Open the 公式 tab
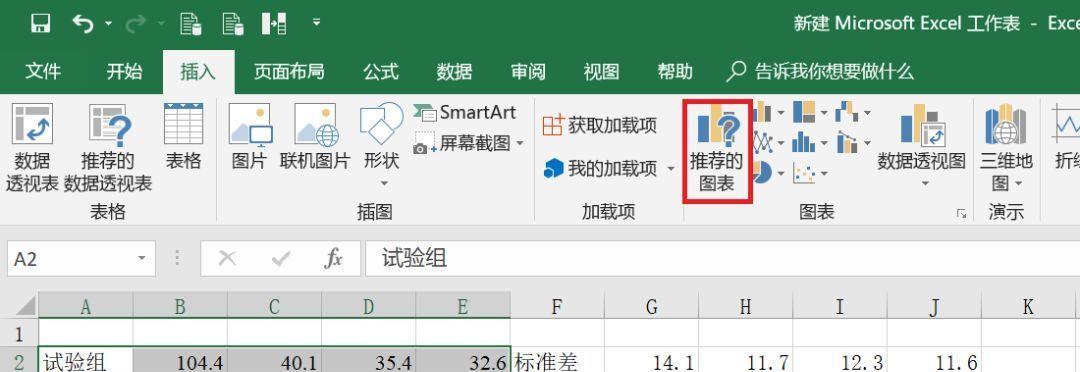 [381, 72]
